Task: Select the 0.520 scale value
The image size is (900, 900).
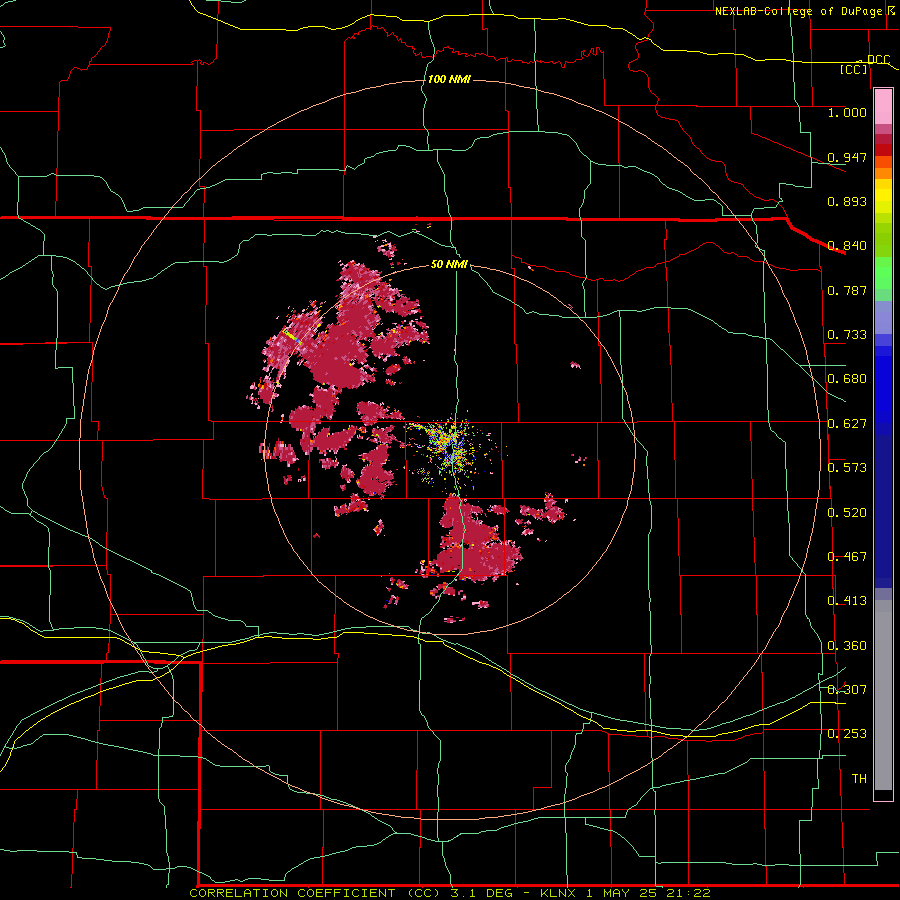Action: [847, 513]
